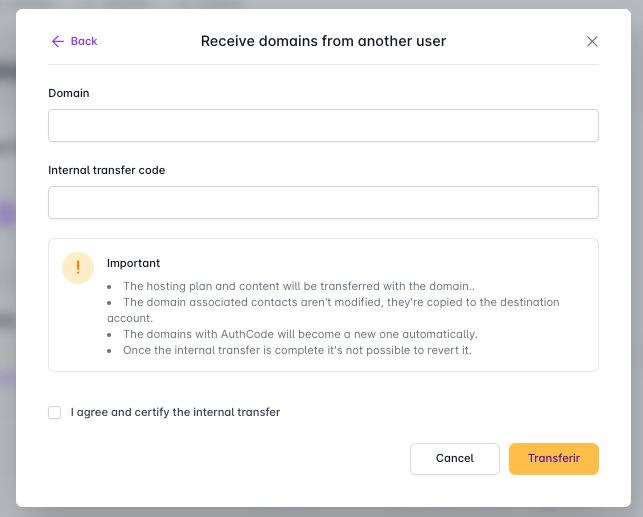The image size is (643, 517).
Task: Go back using the Back link text
Action: 84,41
